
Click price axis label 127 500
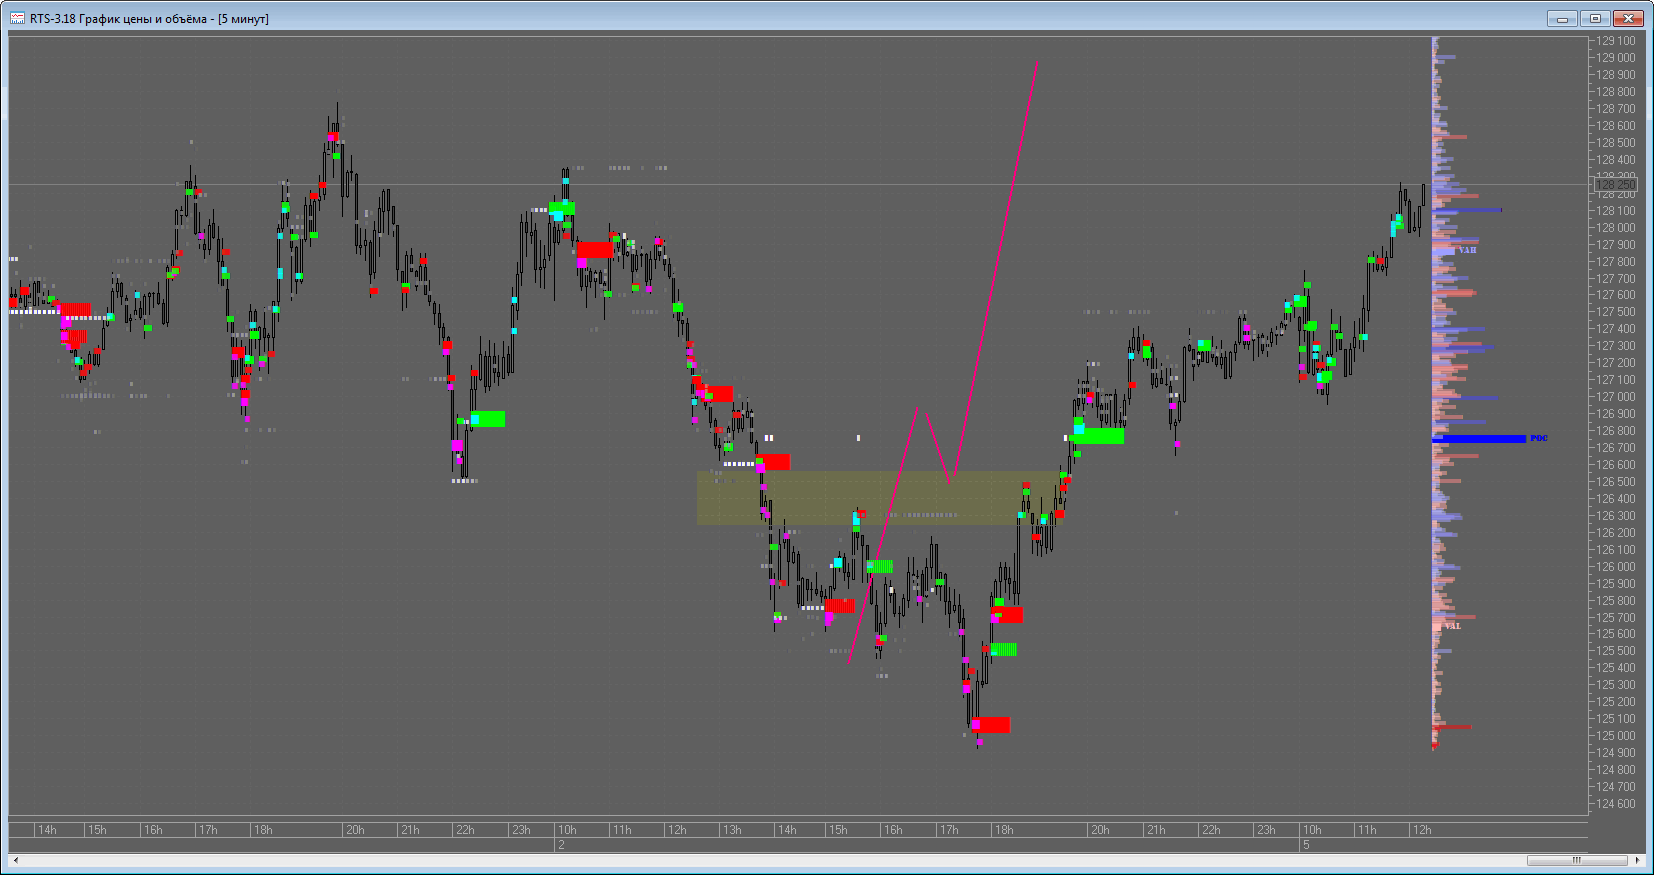pos(1616,312)
